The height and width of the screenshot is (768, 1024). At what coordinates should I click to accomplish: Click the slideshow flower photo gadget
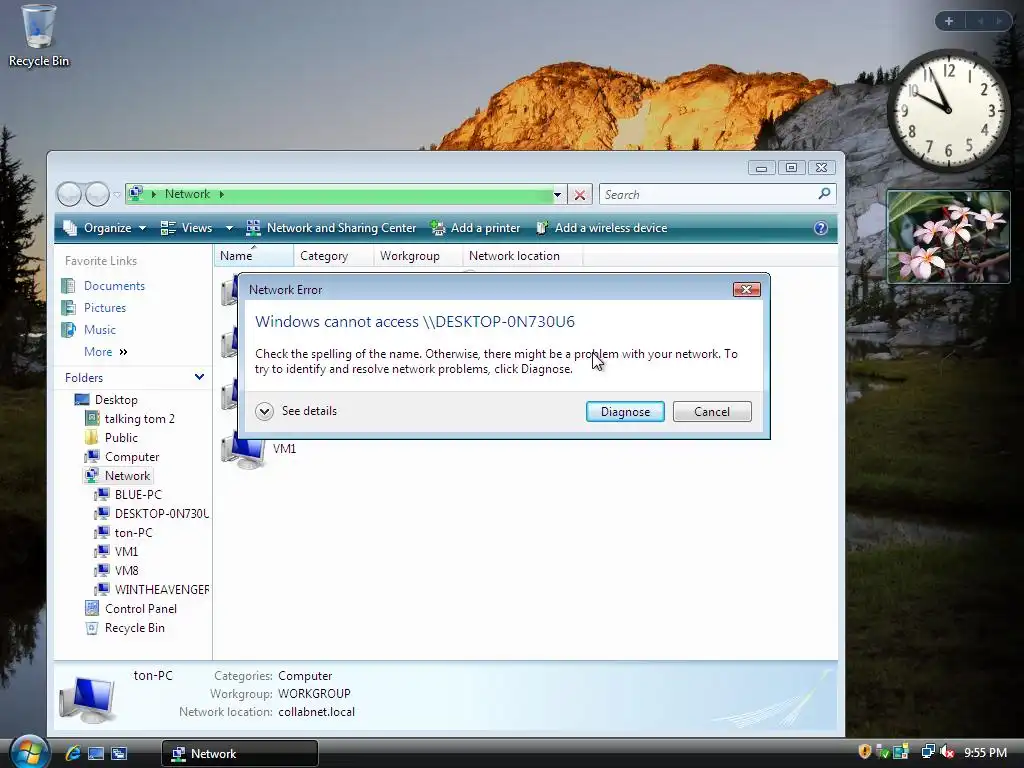(x=948, y=237)
